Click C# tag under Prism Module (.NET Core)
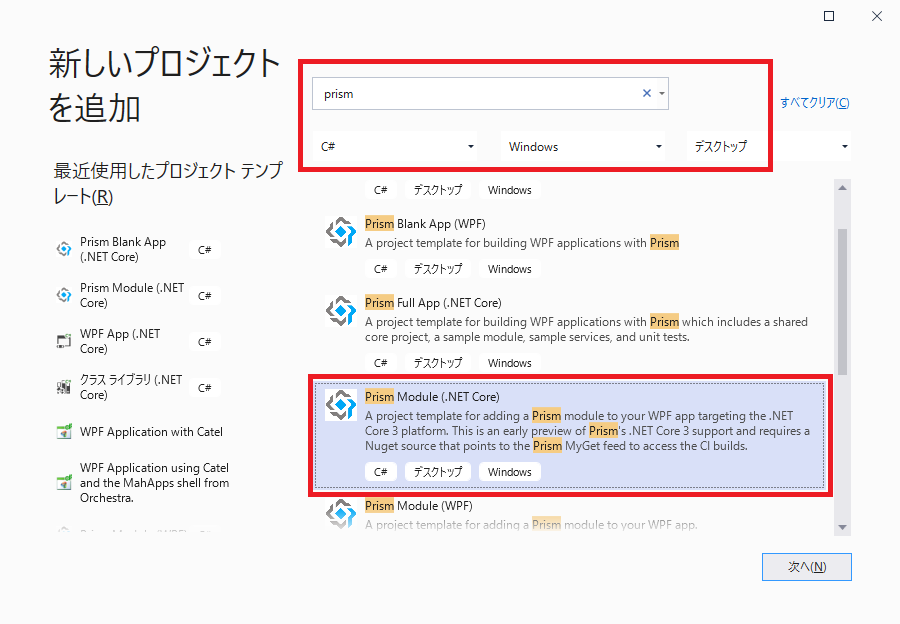The width and height of the screenshot is (900, 624). pyautogui.click(x=381, y=472)
